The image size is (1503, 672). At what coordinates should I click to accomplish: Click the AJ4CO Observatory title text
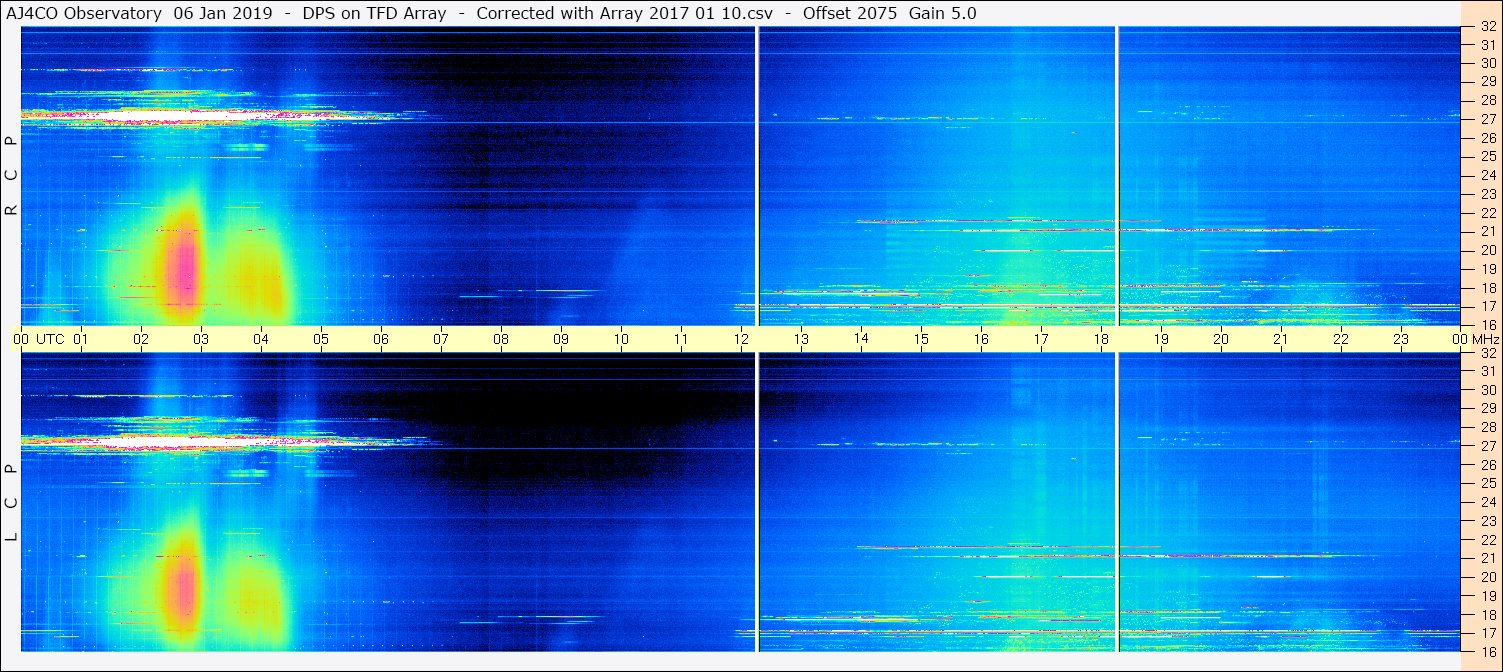click(x=85, y=13)
